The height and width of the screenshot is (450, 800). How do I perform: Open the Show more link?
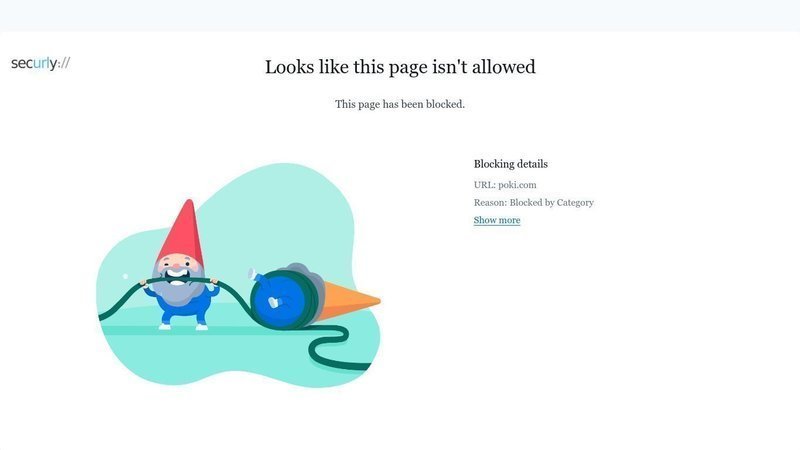pos(497,220)
